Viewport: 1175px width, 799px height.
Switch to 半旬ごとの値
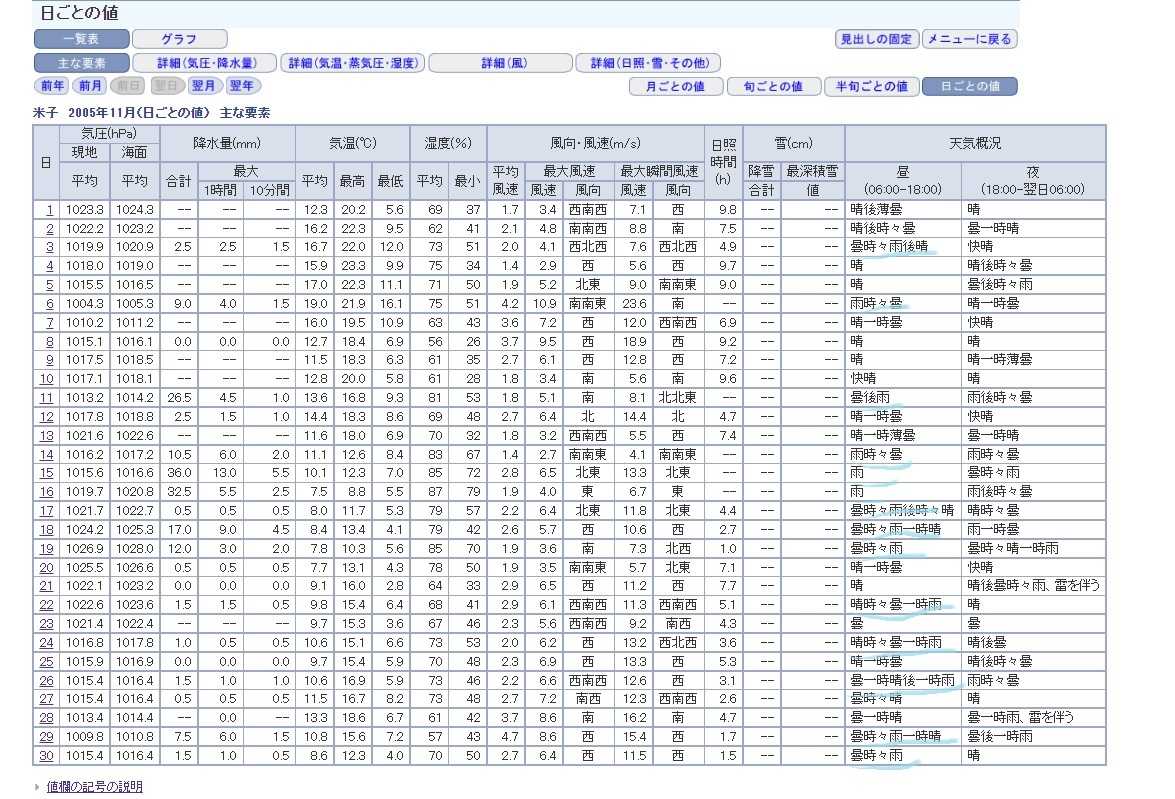872,86
